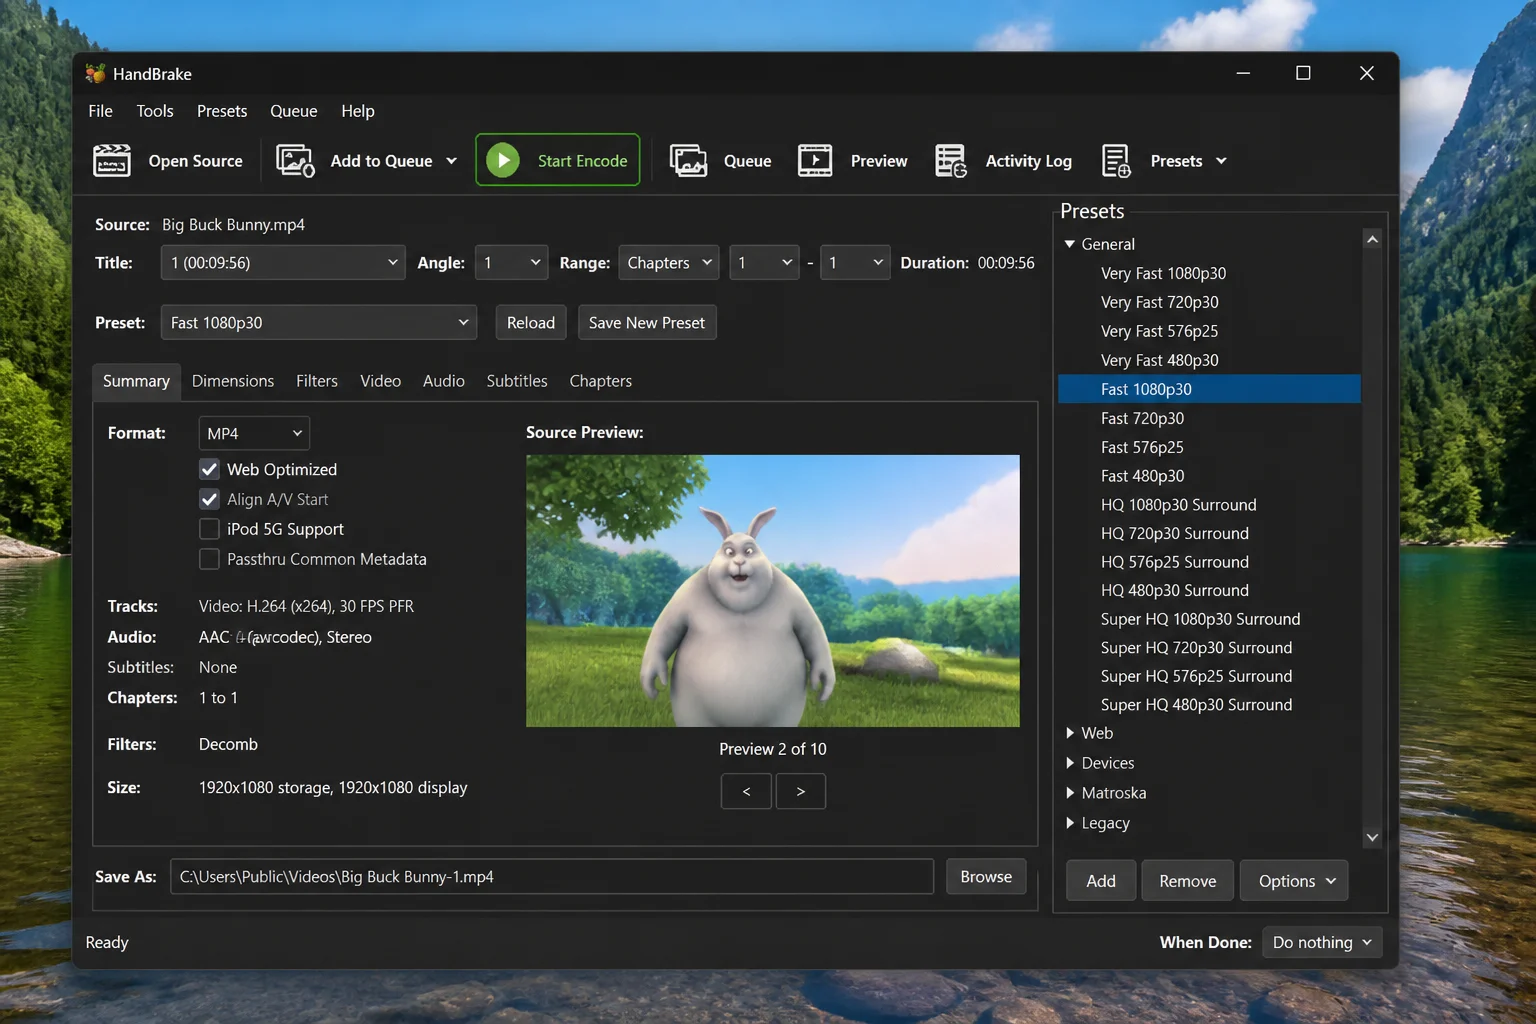The image size is (1536, 1024).
Task: Click the Open Source film clapper icon
Action: pos(112,160)
